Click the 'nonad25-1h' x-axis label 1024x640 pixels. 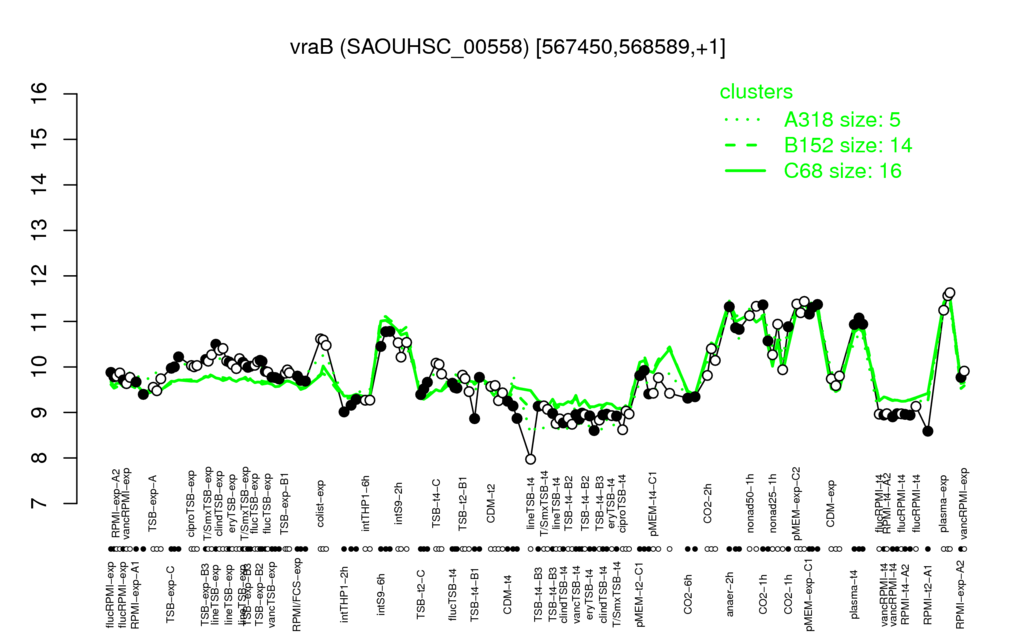(x=773, y=502)
